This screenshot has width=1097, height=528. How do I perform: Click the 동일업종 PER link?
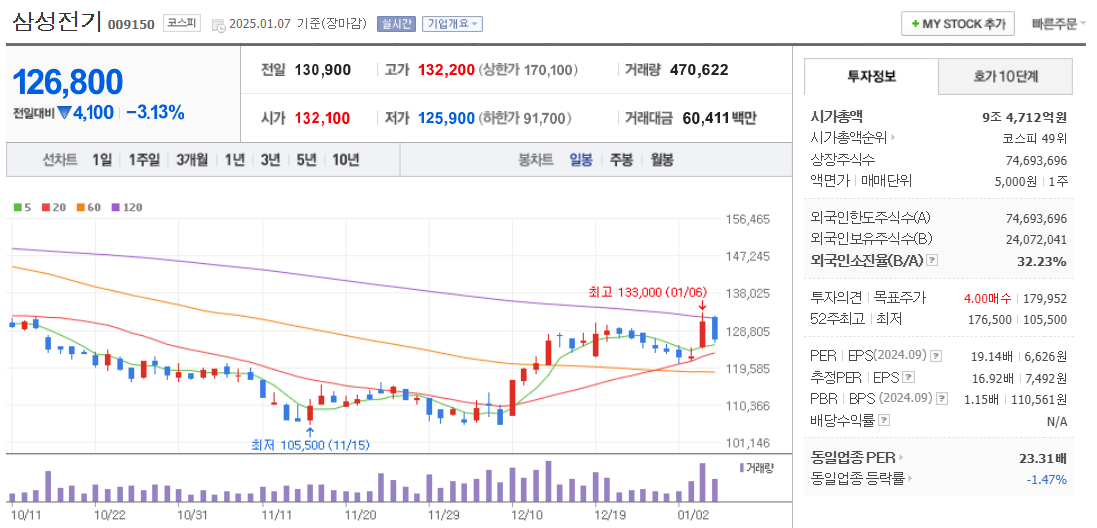(853, 458)
